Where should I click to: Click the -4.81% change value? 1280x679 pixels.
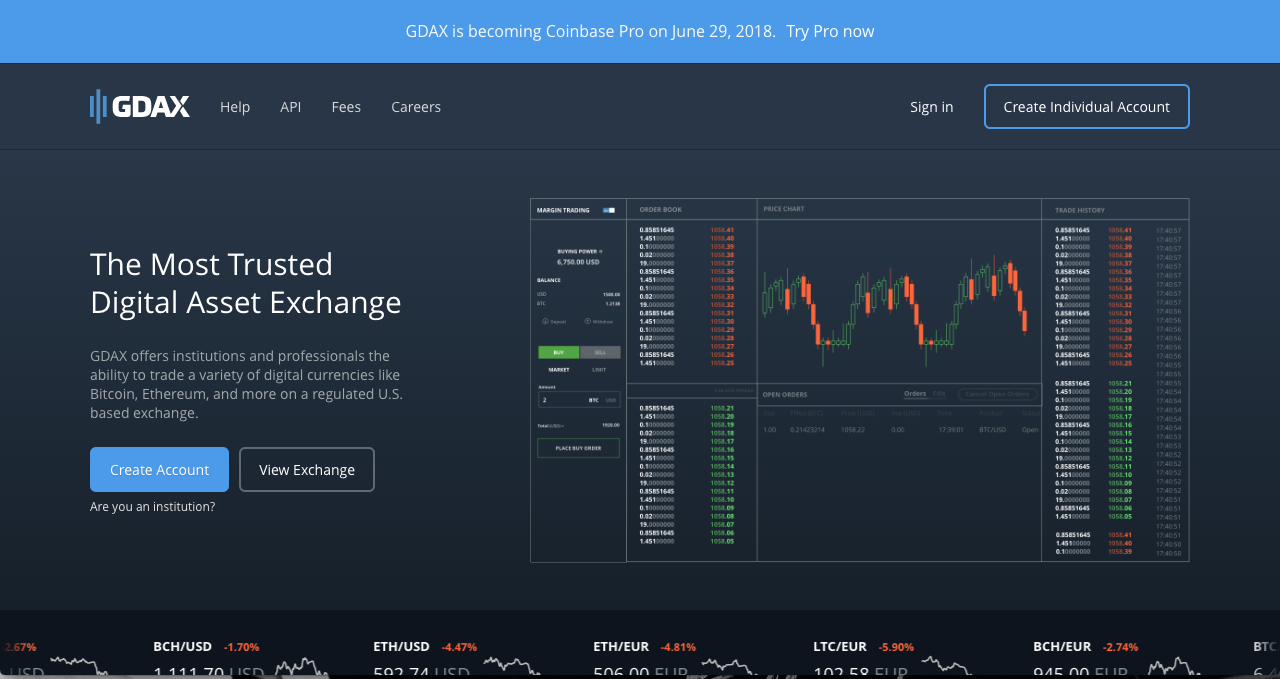pos(678,647)
